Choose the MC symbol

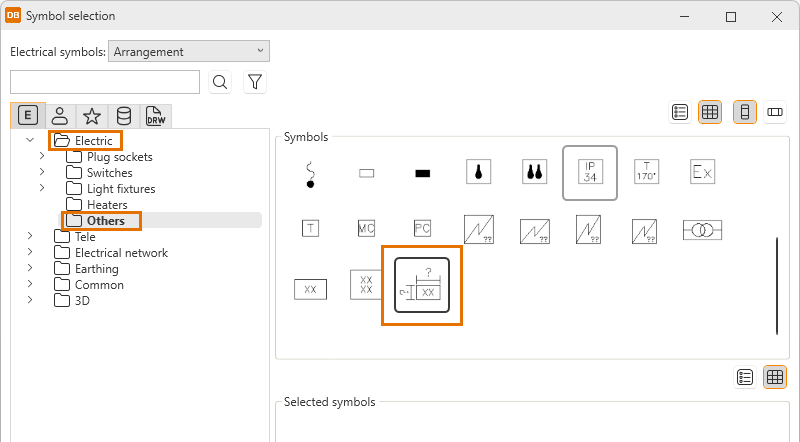pyautogui.click(x=366, y=229)
